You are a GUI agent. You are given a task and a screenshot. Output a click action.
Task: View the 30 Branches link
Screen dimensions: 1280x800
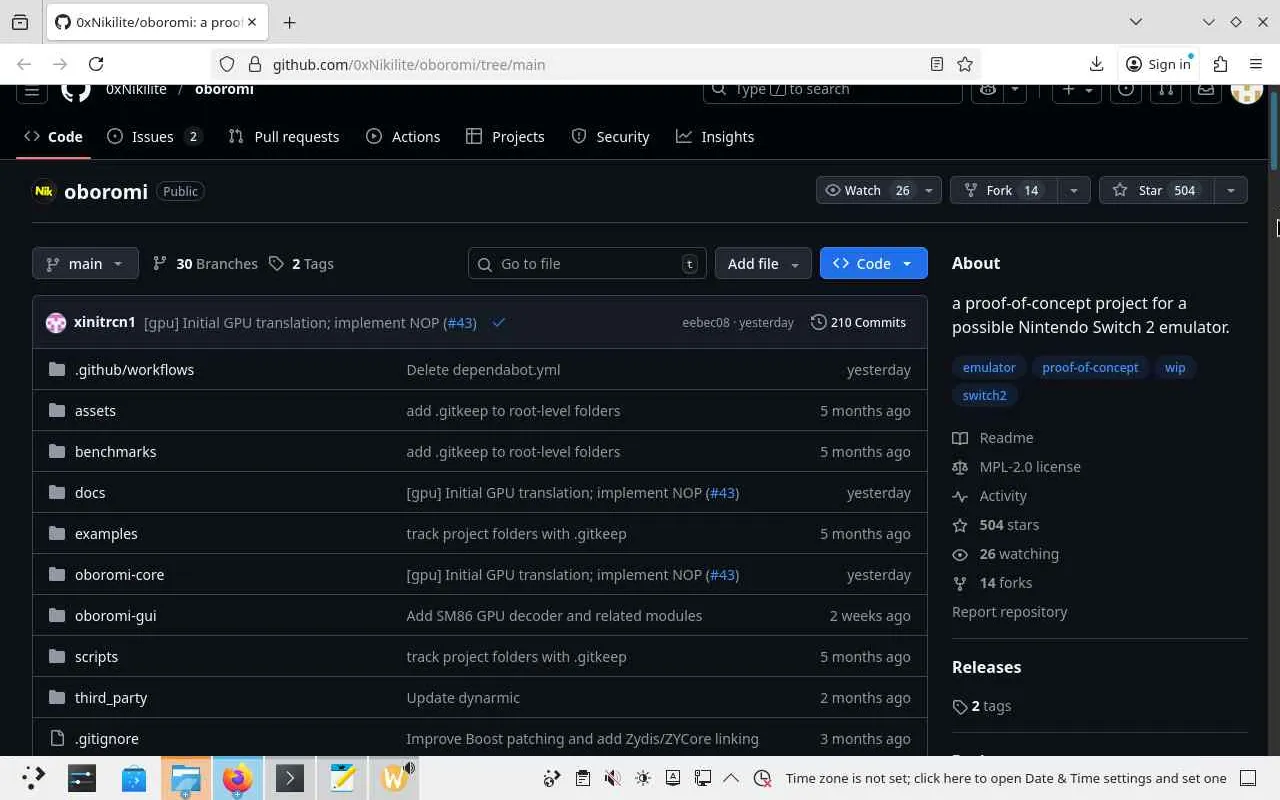coord(205,264)
